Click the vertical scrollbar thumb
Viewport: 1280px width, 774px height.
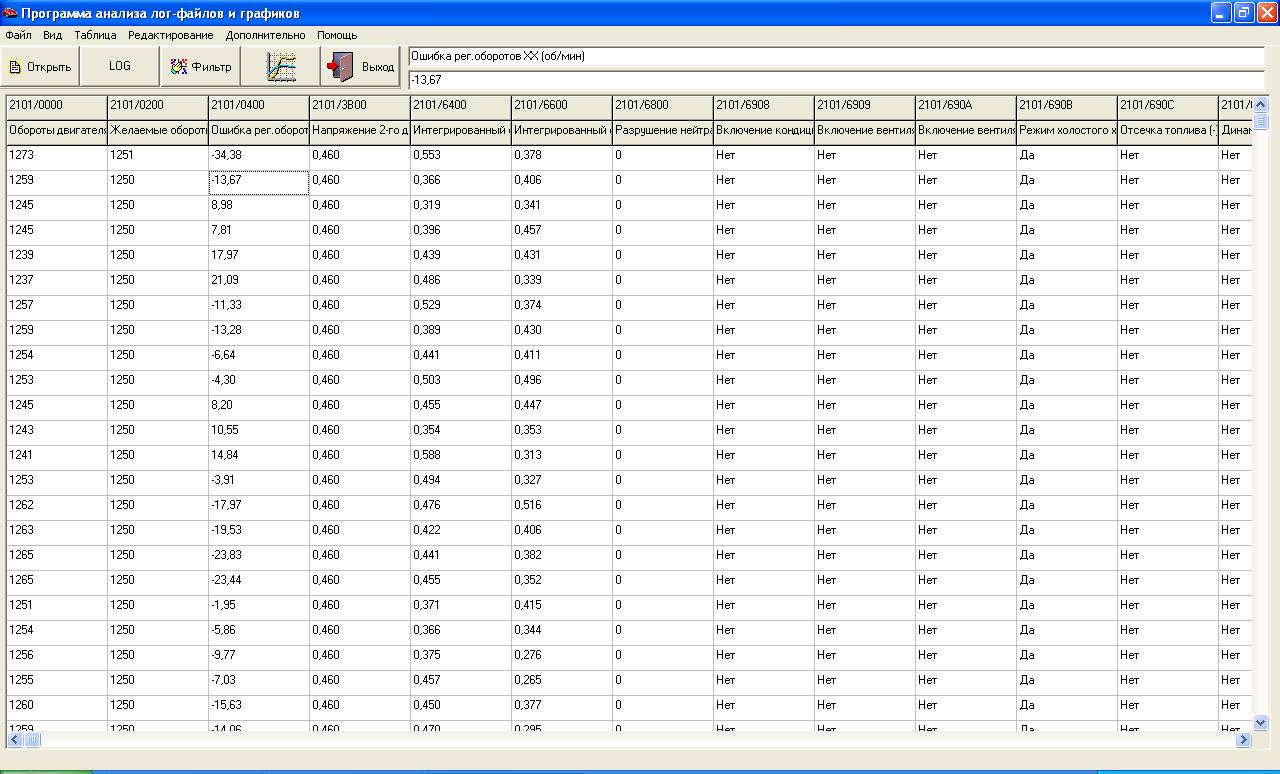click(x=1260, y=121)
